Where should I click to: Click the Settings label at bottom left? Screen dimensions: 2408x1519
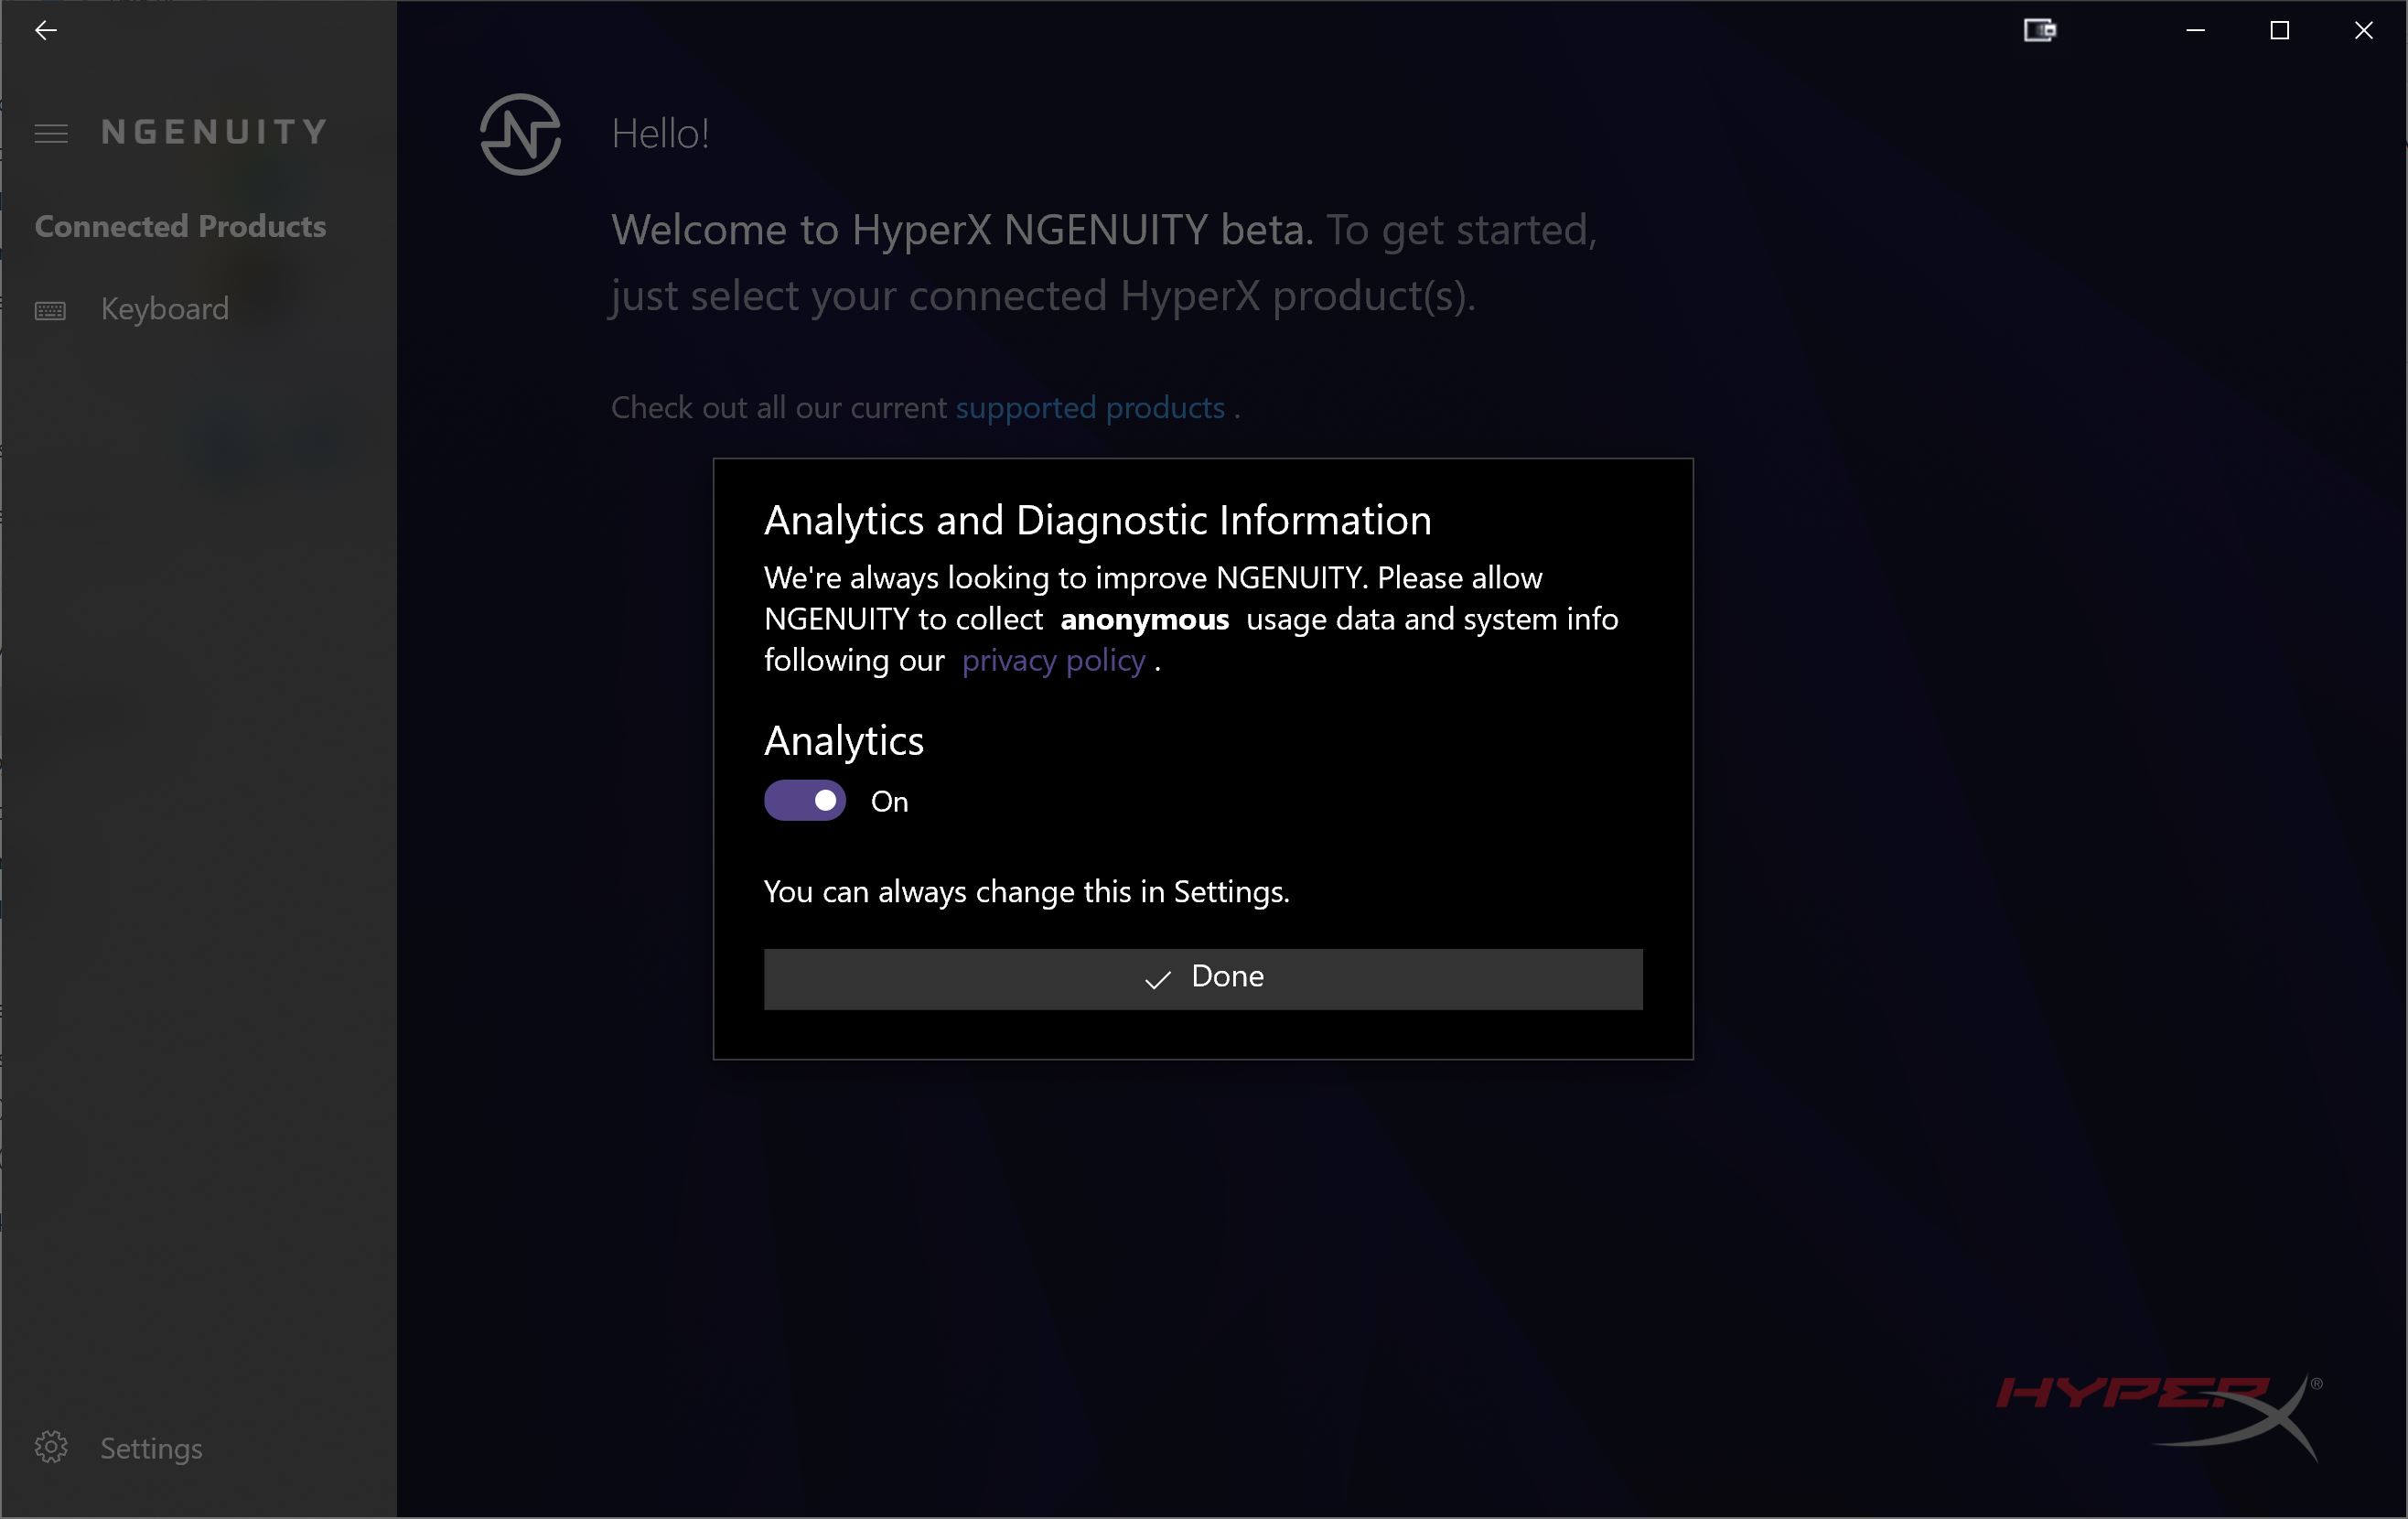pyautogui.click(x=152, y=1448)
